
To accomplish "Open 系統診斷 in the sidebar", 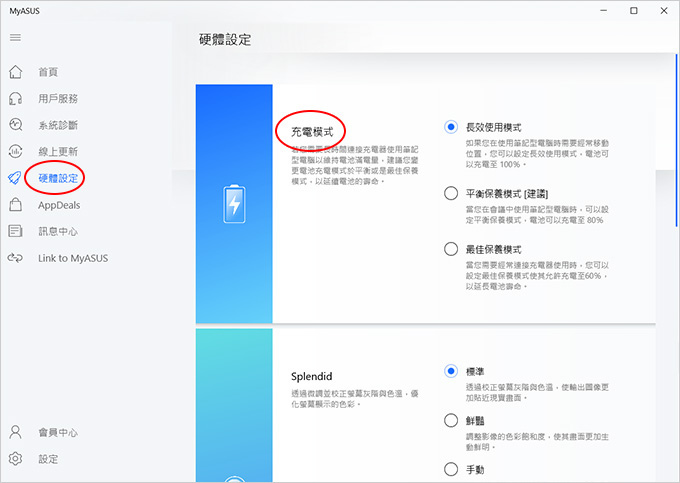I will tap(58, 125).
